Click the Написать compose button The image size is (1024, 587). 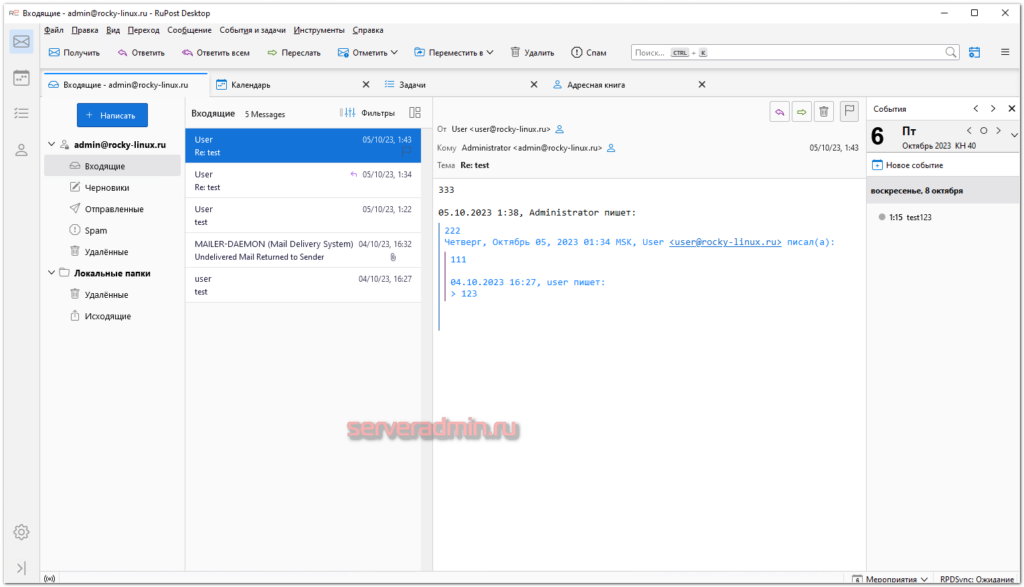point(112,116)
